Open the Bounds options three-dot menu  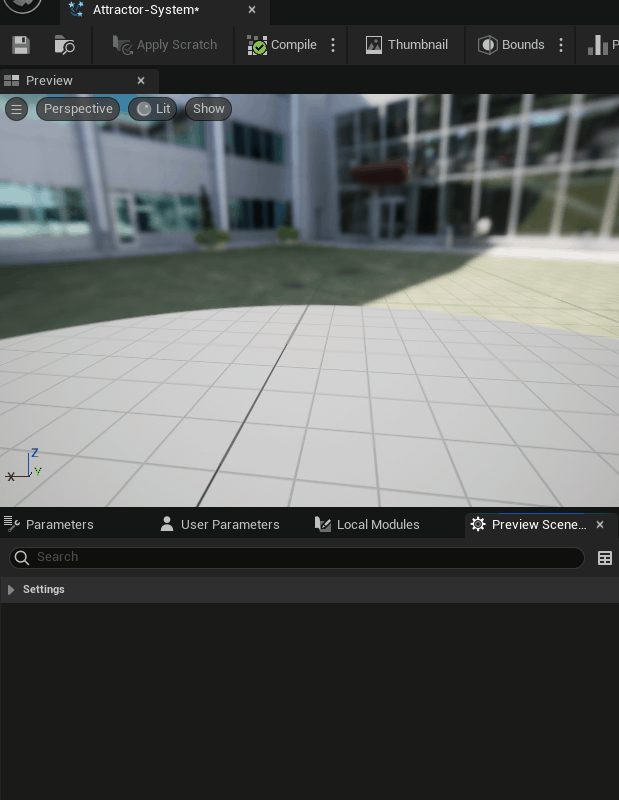point(561,45)
